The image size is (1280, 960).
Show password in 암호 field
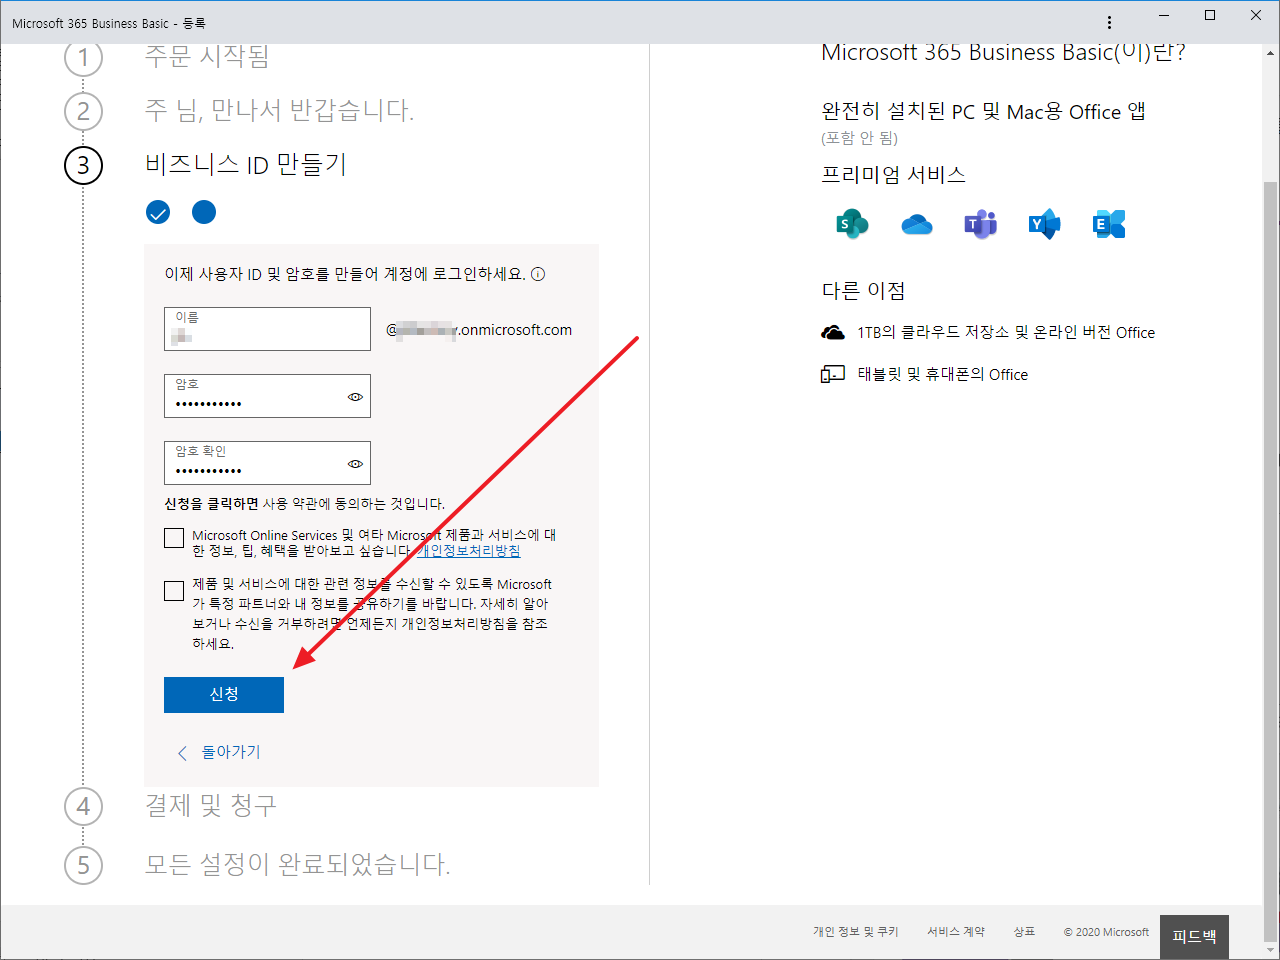tap(355, 397)
